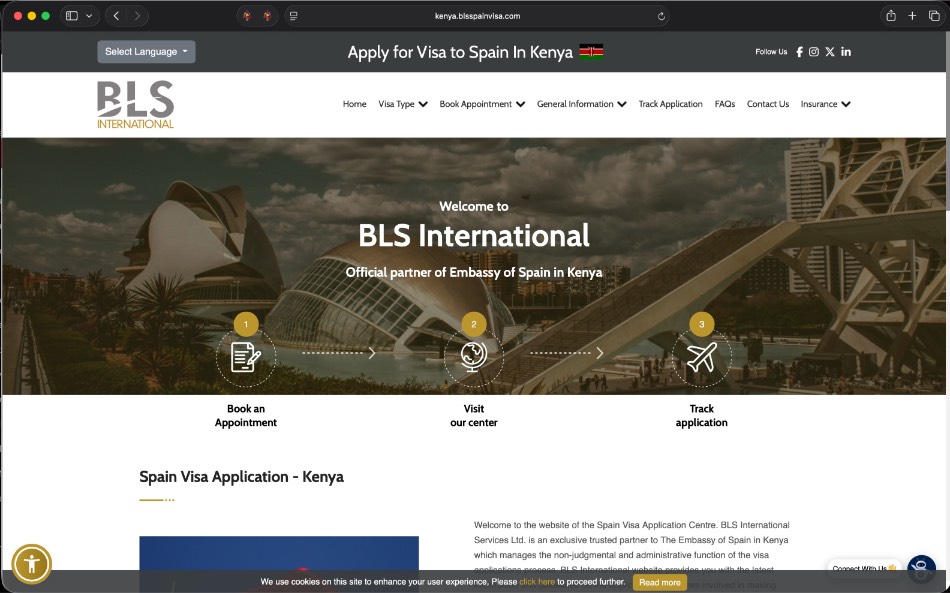Expand the Insurance menu
Viewport: 950px width, 593px height.
click(826, 104)
